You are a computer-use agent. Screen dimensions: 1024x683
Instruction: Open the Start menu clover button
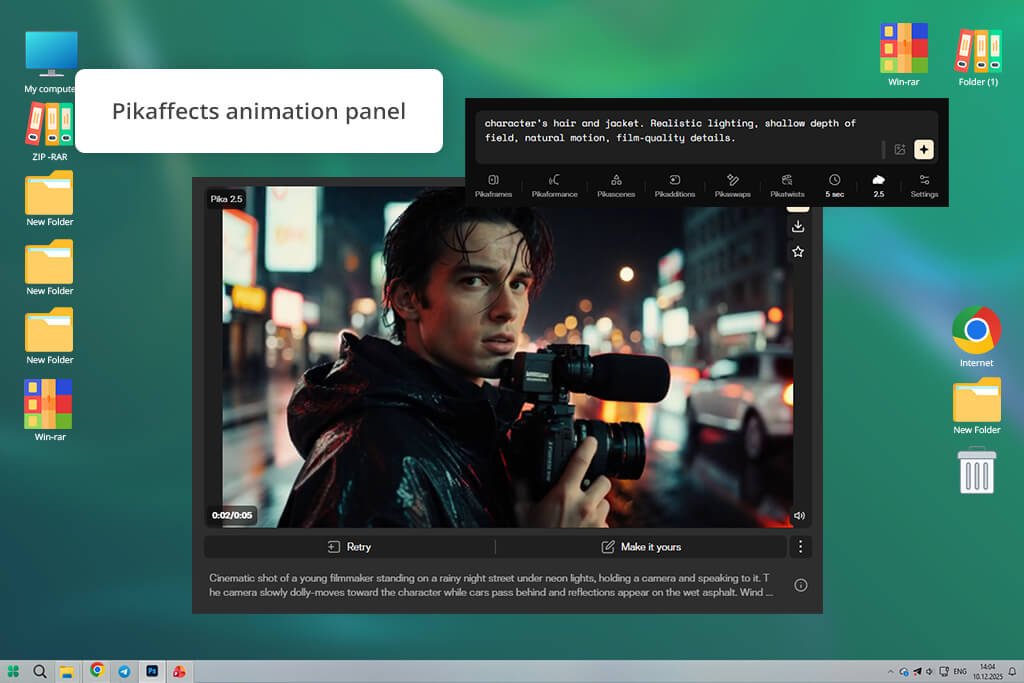pos(13,671)
